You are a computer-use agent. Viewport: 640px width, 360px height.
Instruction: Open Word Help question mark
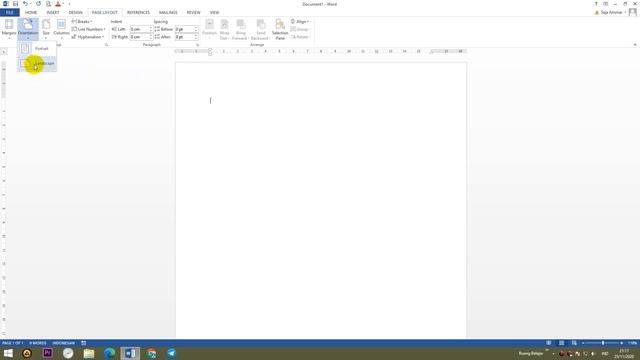point(596,4)
